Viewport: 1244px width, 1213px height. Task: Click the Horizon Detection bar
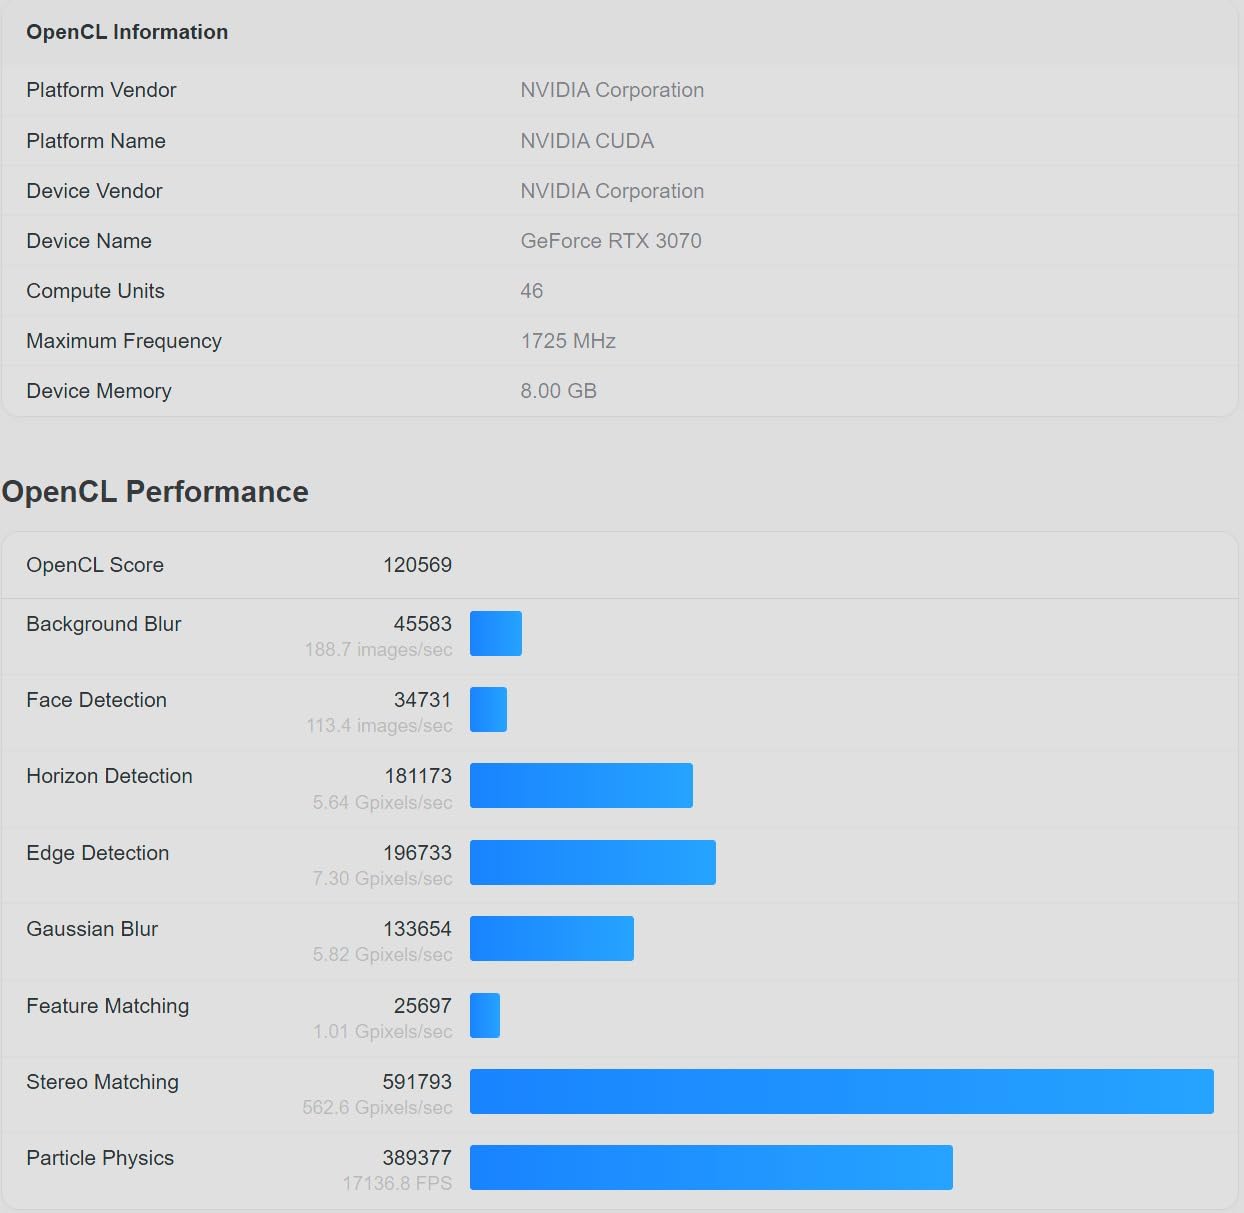581,785
